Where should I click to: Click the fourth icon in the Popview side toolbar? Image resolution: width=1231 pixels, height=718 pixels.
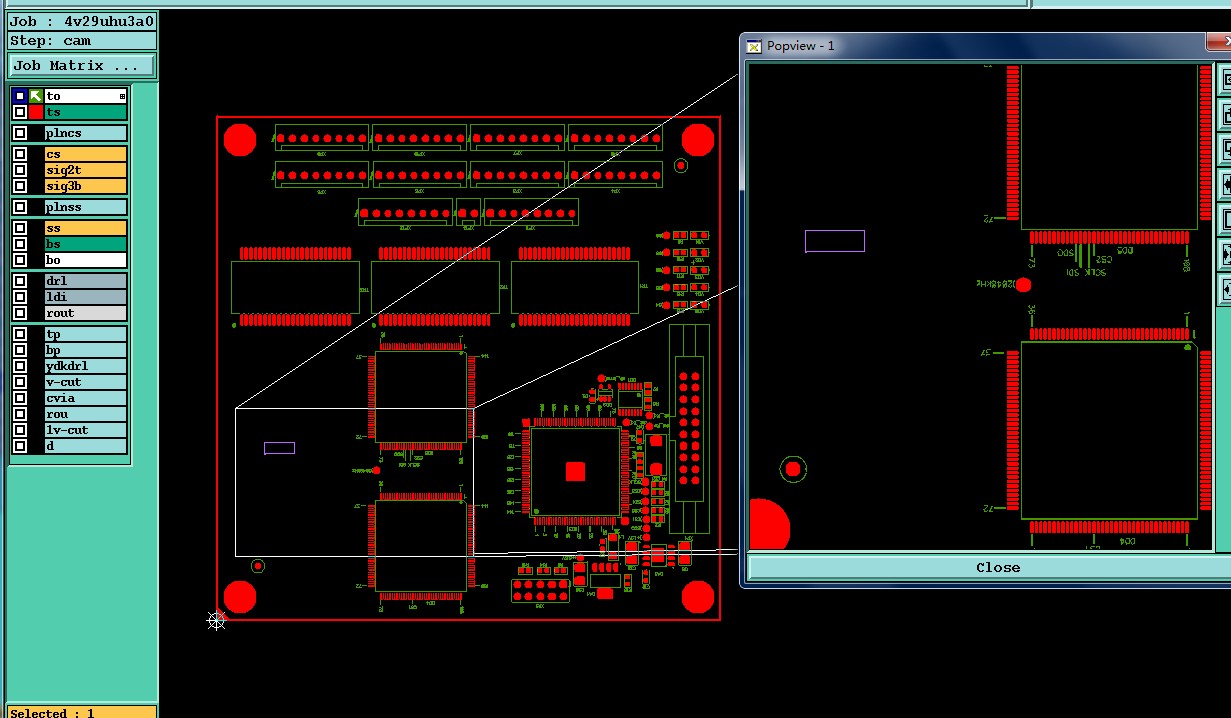[x=1224, y=184]
